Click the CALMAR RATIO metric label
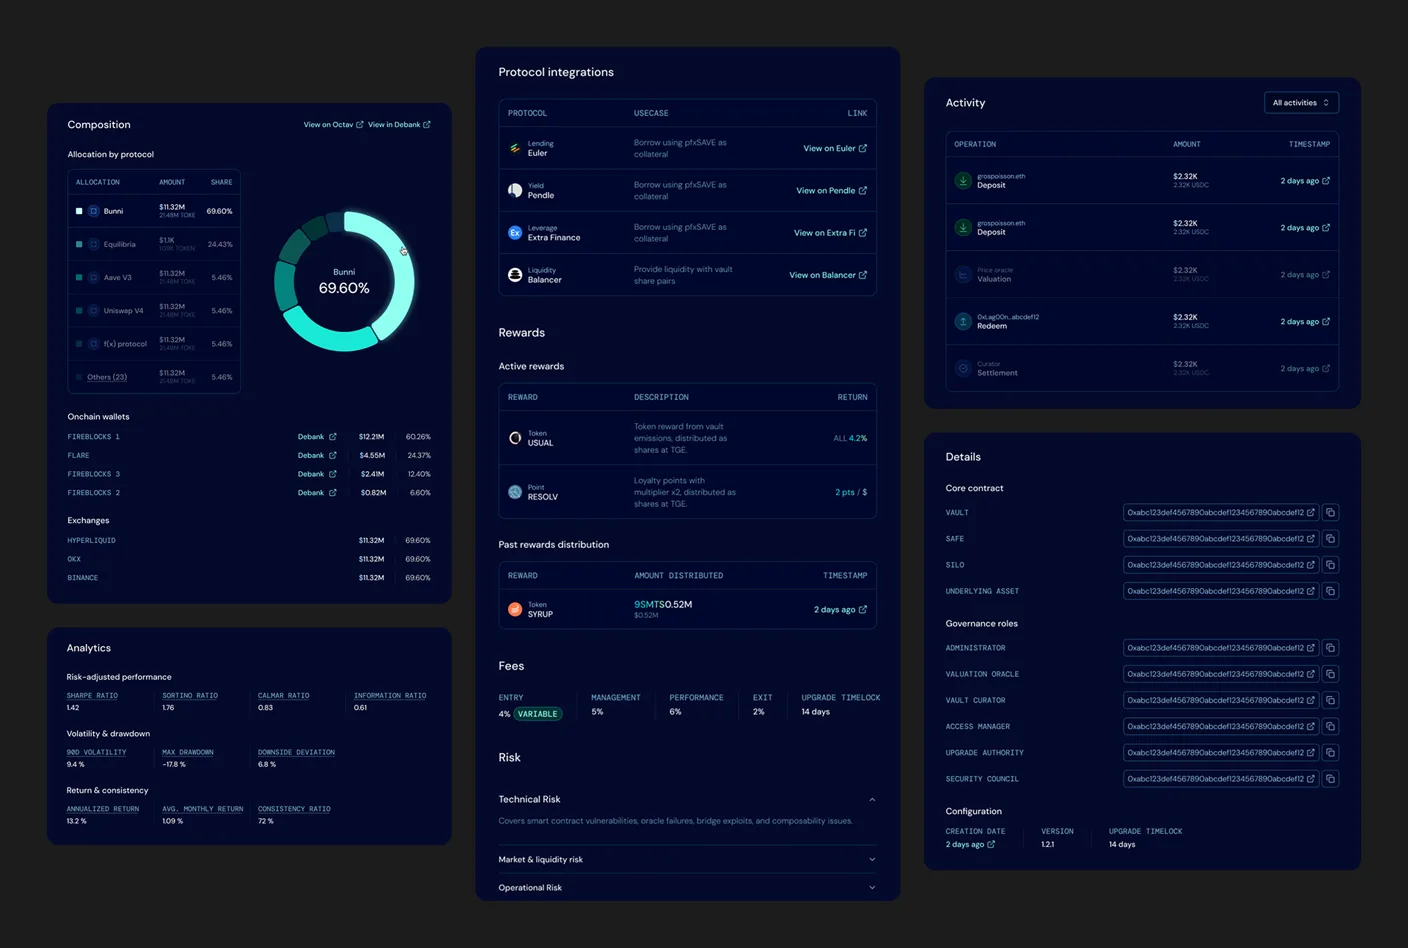 (x=283, y=695)
